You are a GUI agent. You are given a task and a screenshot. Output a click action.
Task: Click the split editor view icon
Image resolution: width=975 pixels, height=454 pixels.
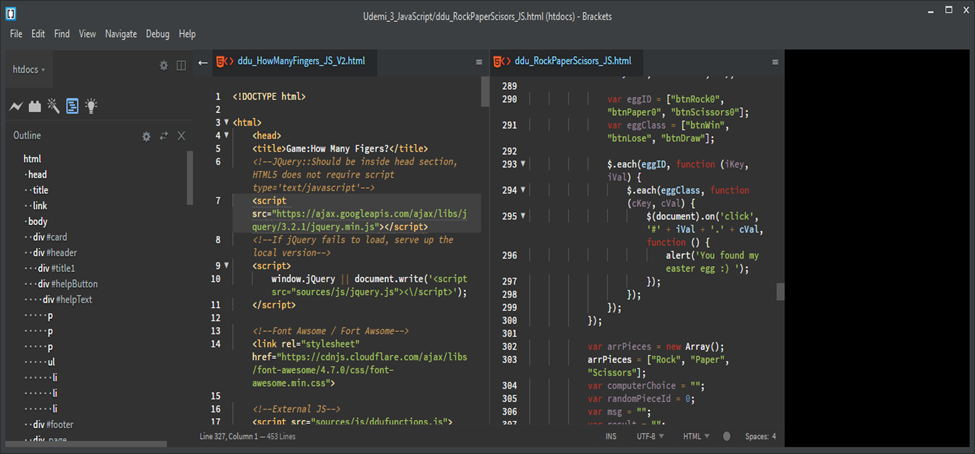181,66
